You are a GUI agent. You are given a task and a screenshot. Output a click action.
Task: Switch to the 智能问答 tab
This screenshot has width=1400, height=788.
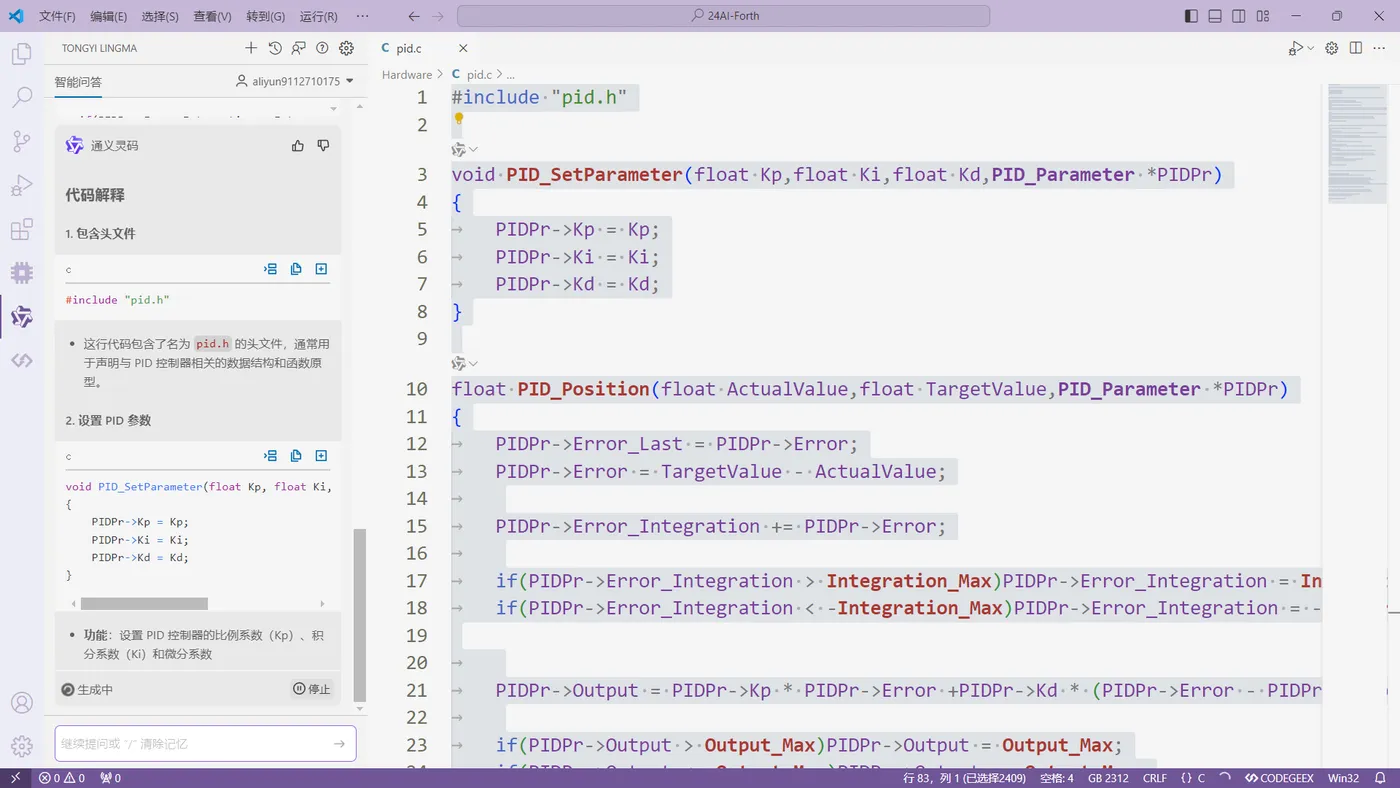coord(78,82)
